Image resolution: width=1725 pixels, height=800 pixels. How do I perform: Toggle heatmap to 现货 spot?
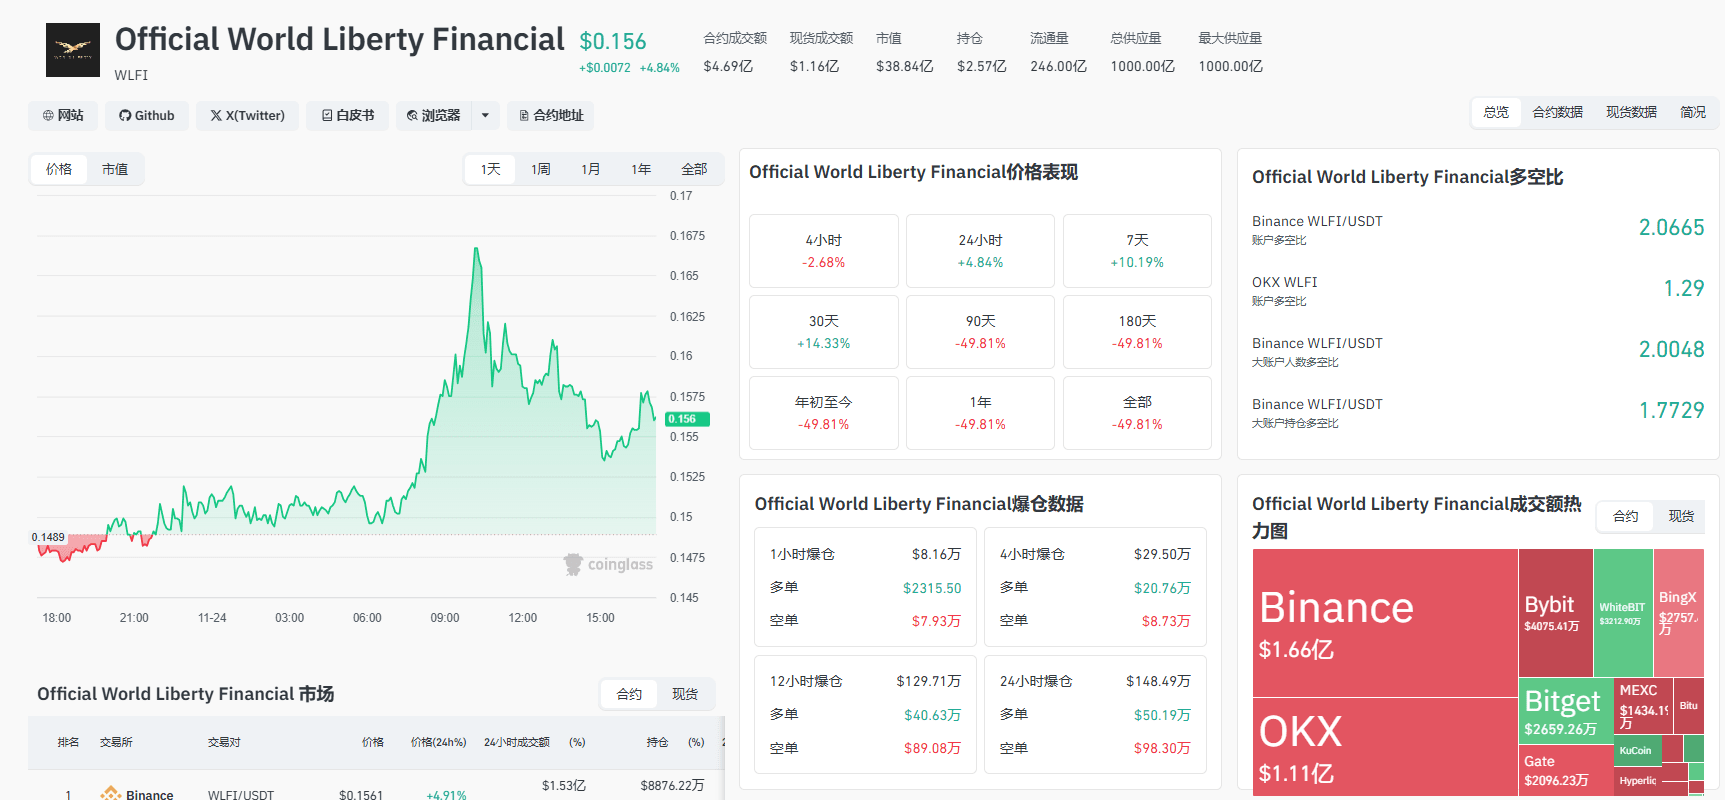coord(1681,516)
